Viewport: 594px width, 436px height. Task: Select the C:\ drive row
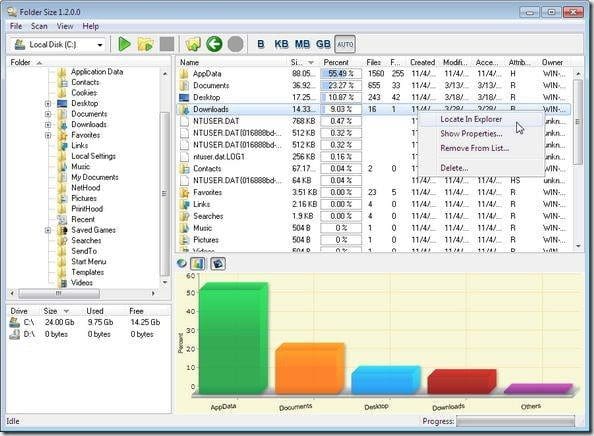click(x=88, y=322)
